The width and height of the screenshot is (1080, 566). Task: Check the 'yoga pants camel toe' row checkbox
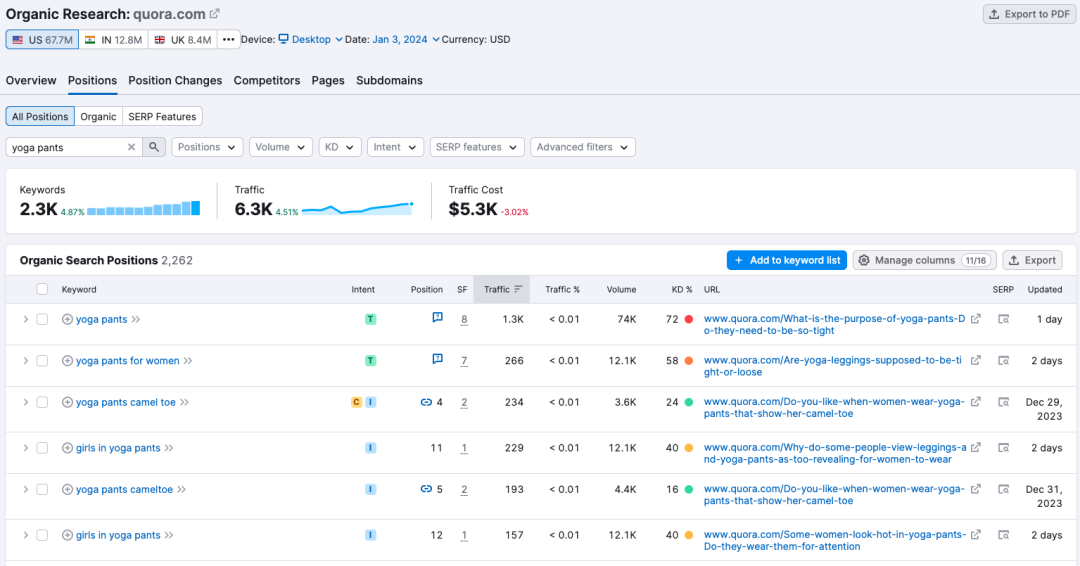click(42, 402)
